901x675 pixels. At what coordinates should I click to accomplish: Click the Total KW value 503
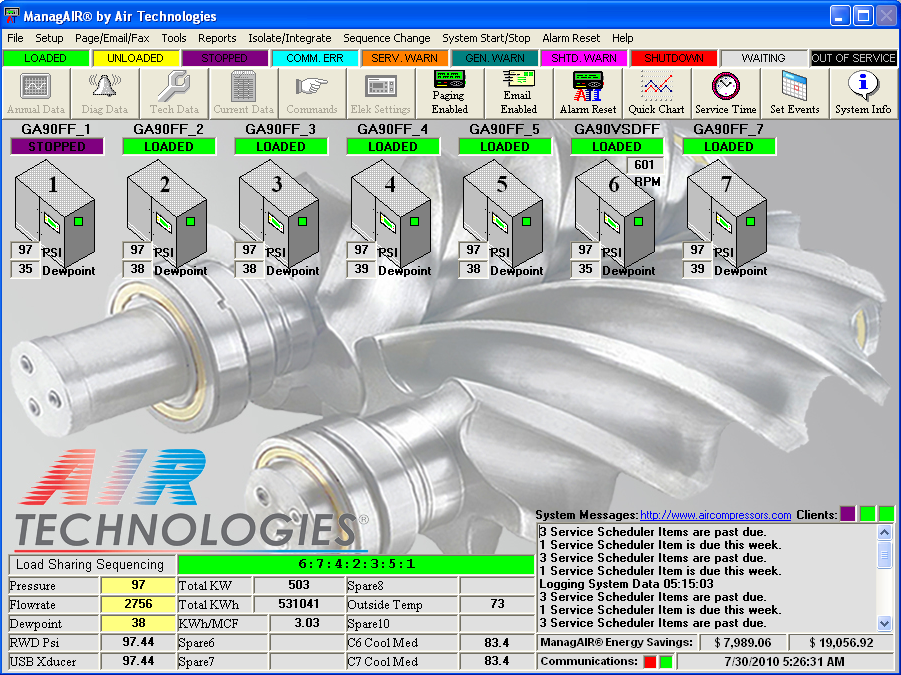pyautogui.click(x=298, y=585)
